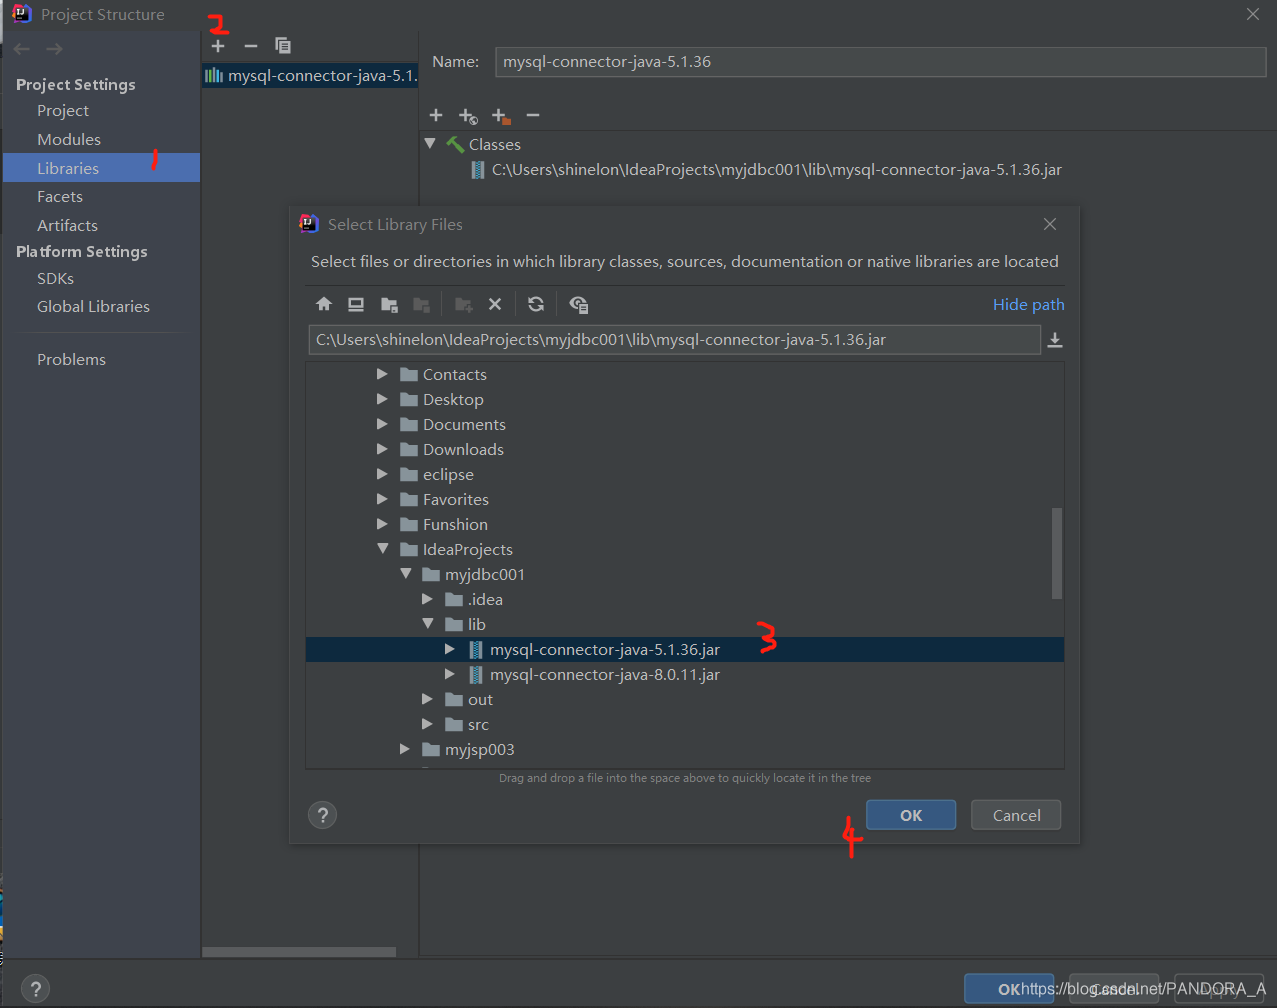Collapse the lib folder
Image resolution: width=1277 pixels, height=1008 pixels.
pos(428,624)
